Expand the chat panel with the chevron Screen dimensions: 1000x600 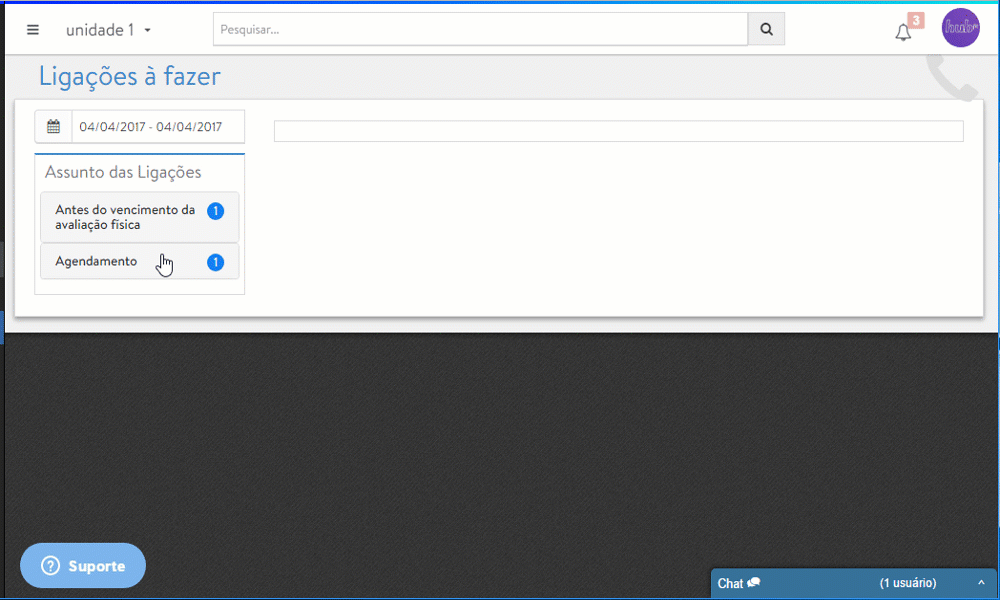pyautogui.click(x=981, y=583)
